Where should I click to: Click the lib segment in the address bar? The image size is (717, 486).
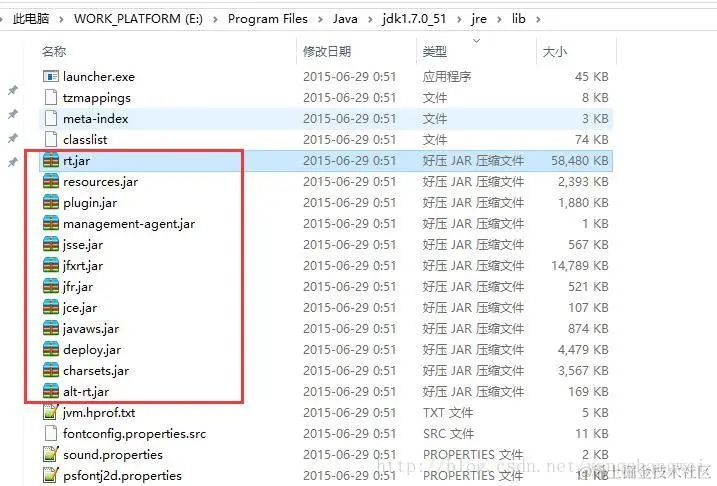pos(519,19)
